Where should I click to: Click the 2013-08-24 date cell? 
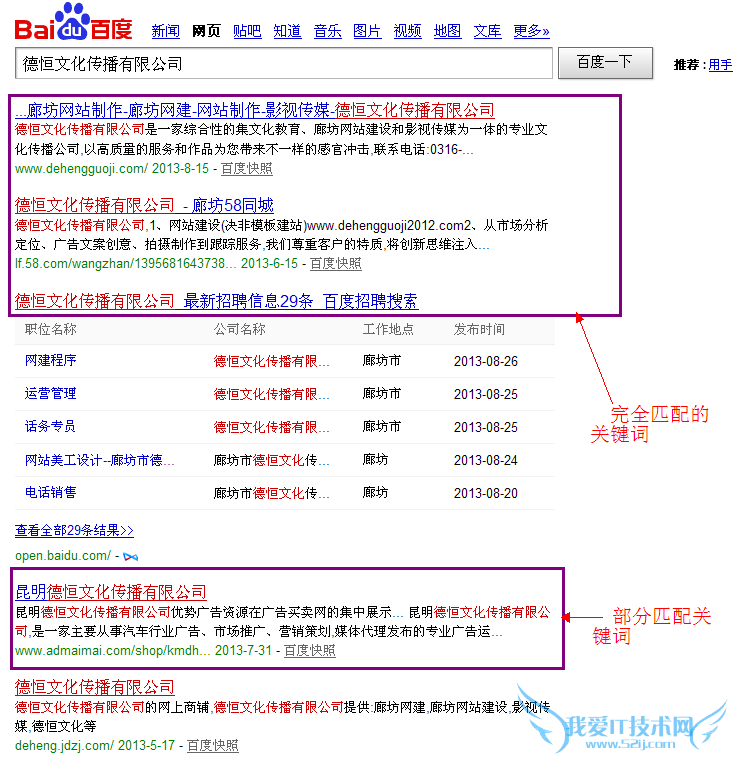click(486, 460)
